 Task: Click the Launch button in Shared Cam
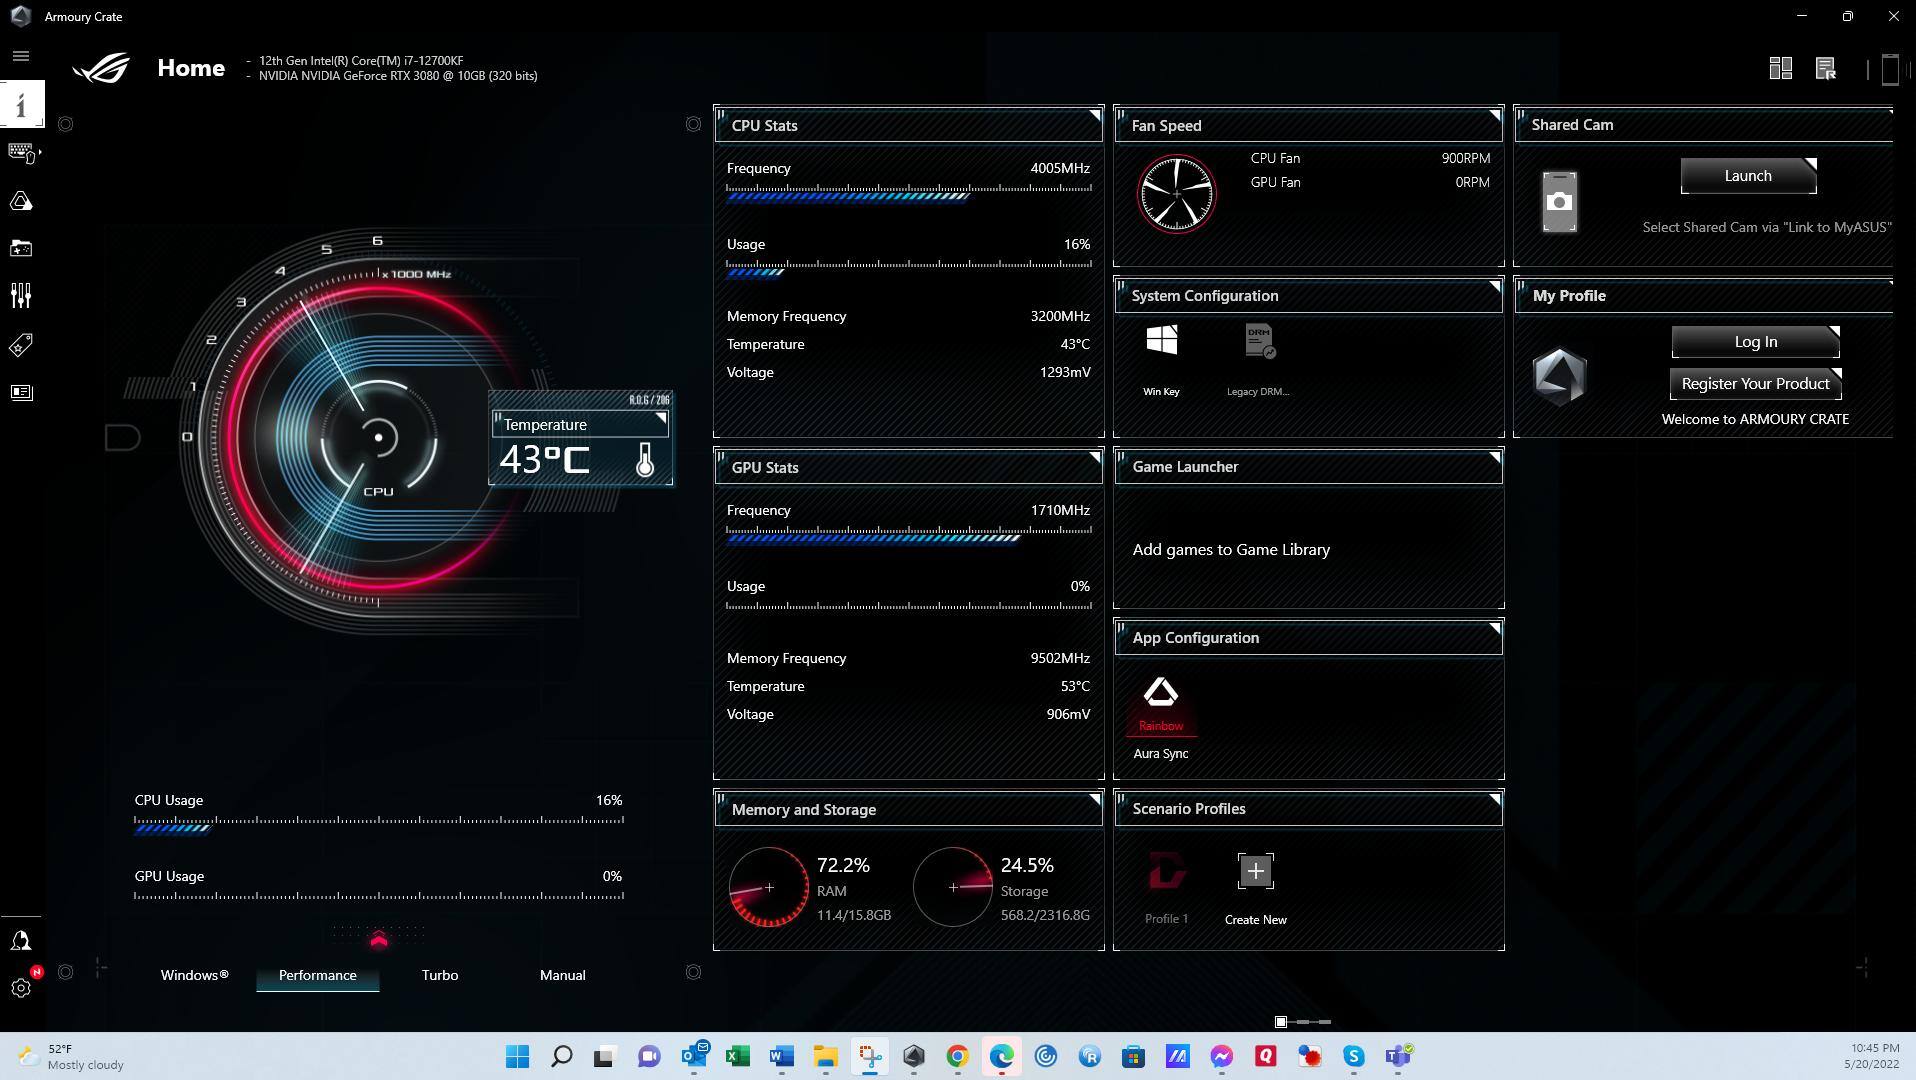pos(1747,176)
